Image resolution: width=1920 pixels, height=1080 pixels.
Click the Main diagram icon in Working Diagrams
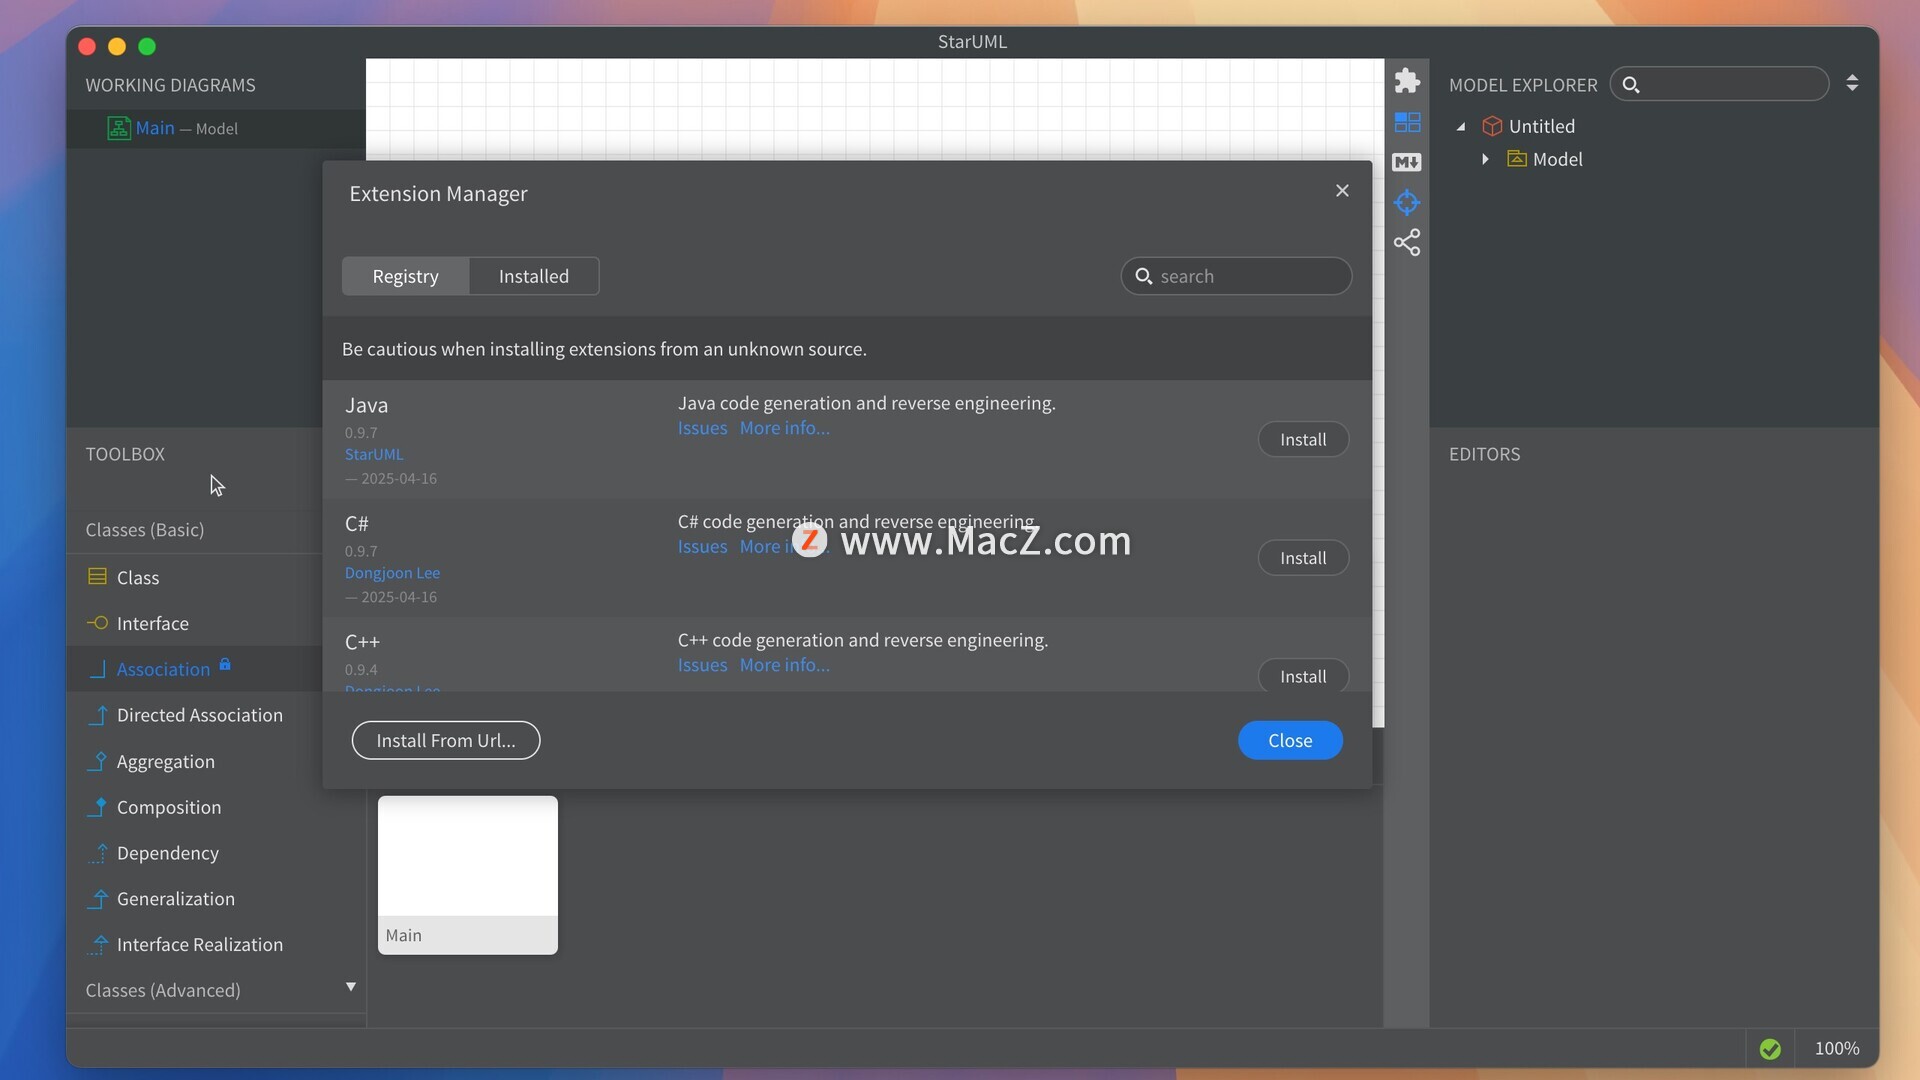[x=119, y=128]
